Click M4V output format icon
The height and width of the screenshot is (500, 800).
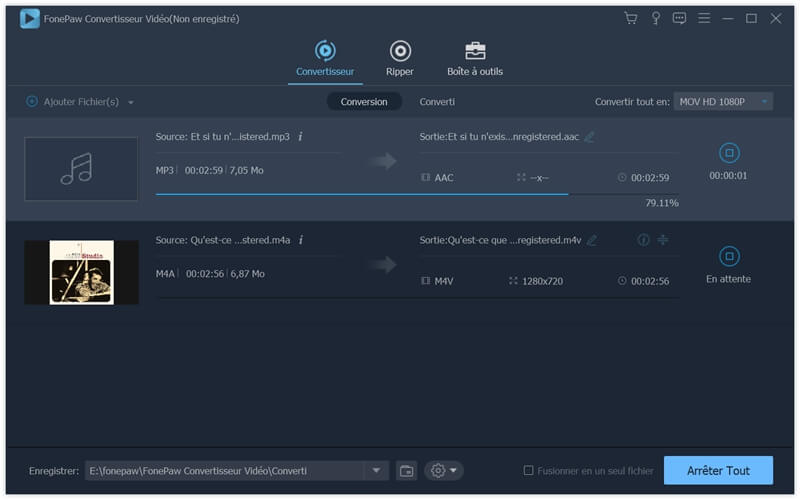click(425, 281)
